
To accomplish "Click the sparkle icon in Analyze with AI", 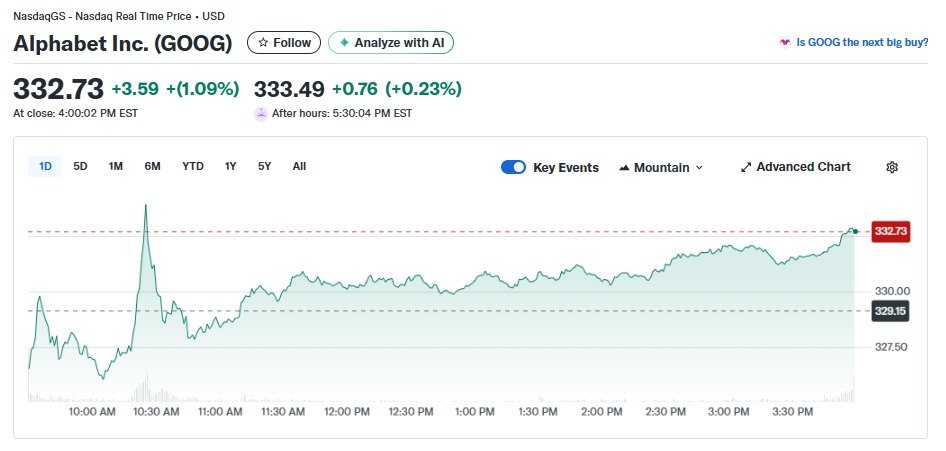I will pos(344,43).
